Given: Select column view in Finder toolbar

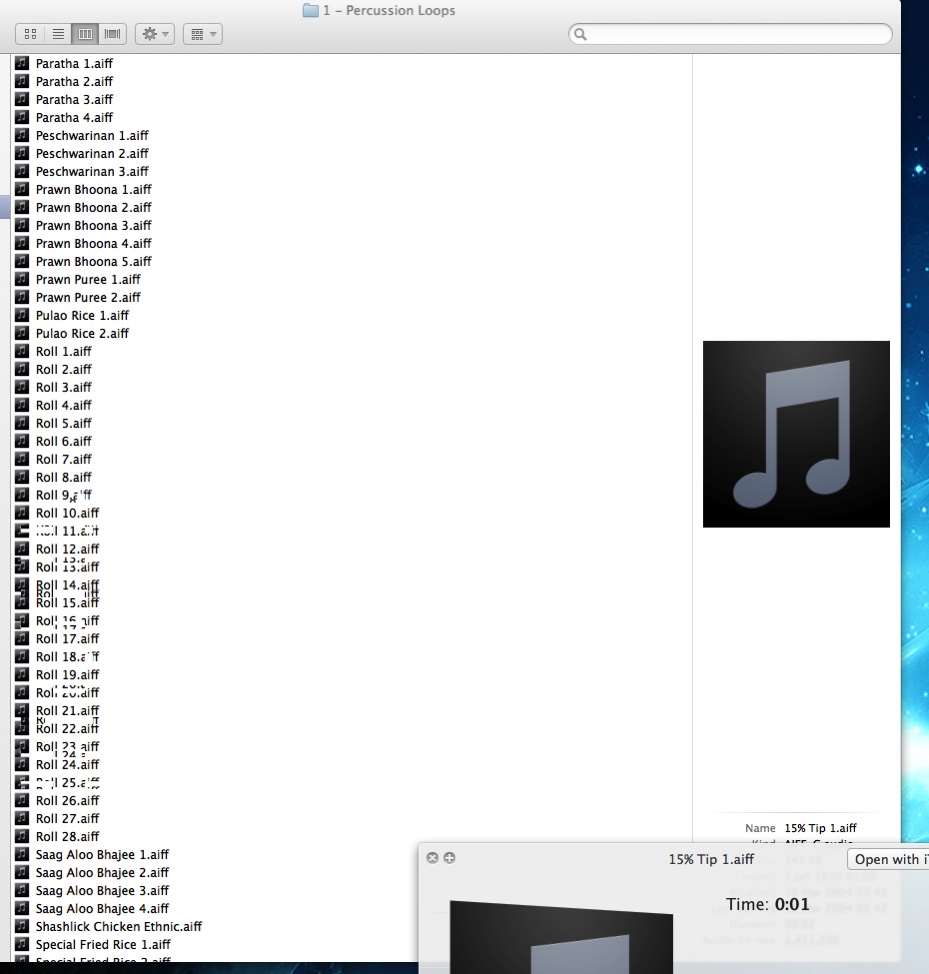Looking at the screenshot, I should click(85, 34).
